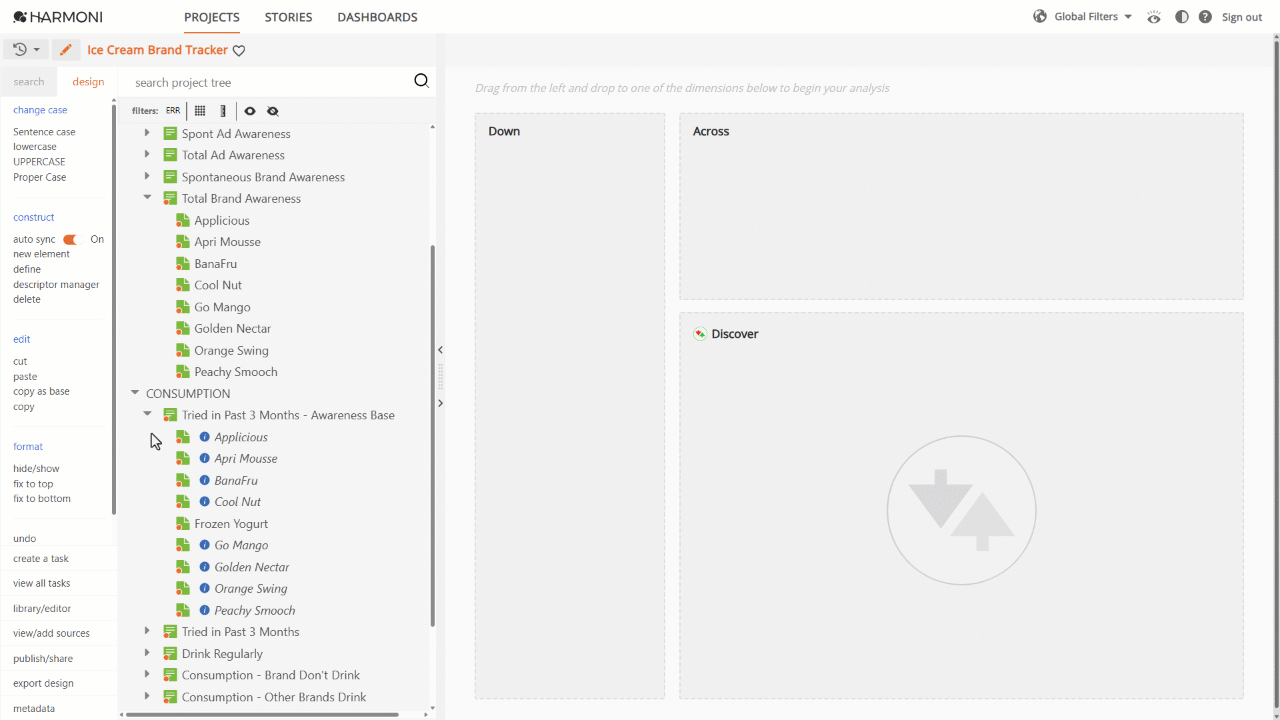The width and height of the screenshot is (1280, 720).
Task: Open the history dropdown button
Action: [x=26, y=49]
